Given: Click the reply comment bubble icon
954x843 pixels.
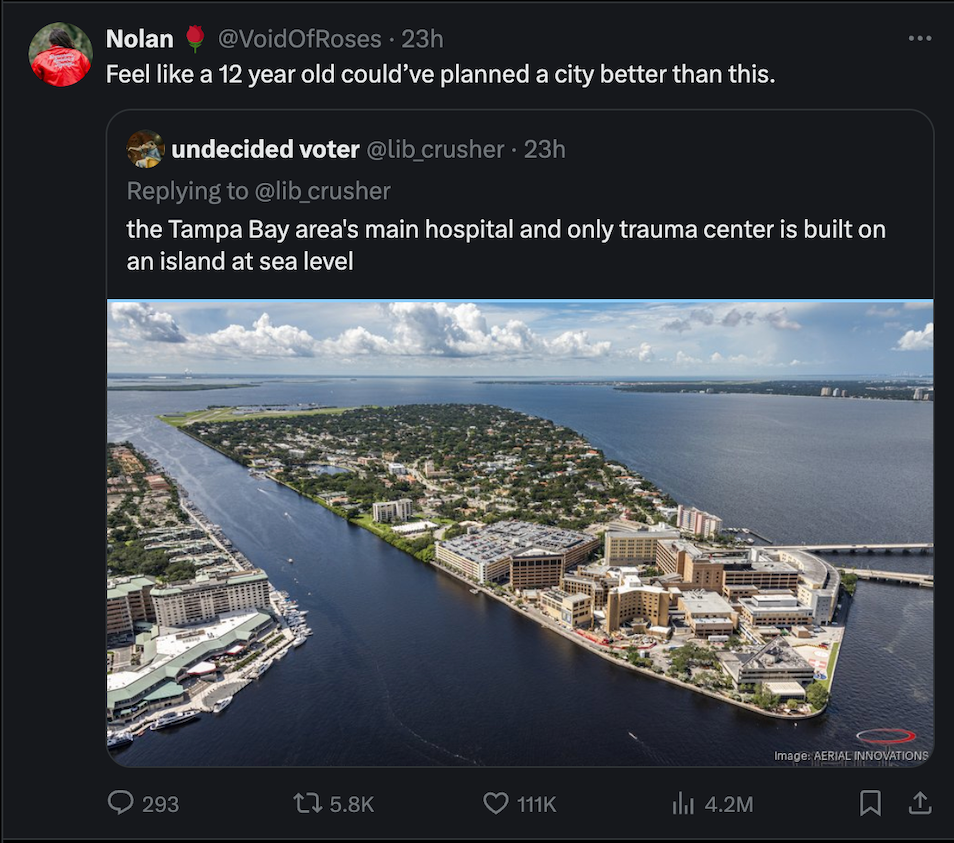Looking at the screenshot, I should (x=121, y=802).
